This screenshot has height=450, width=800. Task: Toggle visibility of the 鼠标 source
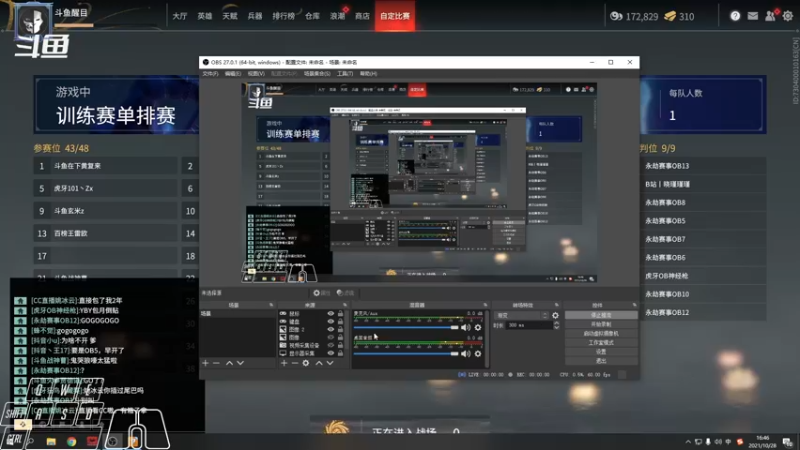331,314
